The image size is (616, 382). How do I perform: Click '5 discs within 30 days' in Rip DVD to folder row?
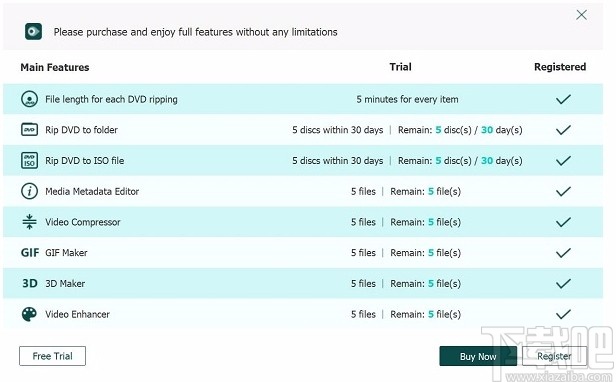pyautogui.click(x=338, y=130)
